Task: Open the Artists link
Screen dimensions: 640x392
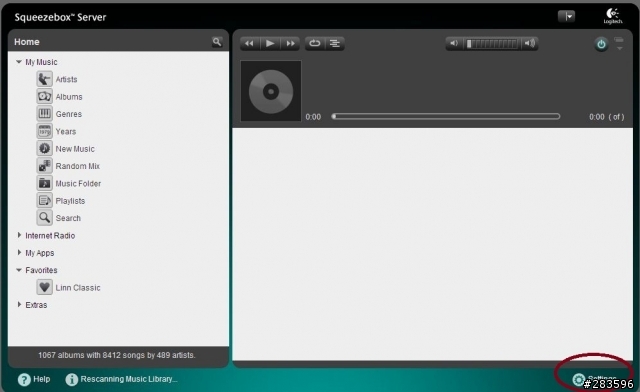Action: tap(66, 79)
